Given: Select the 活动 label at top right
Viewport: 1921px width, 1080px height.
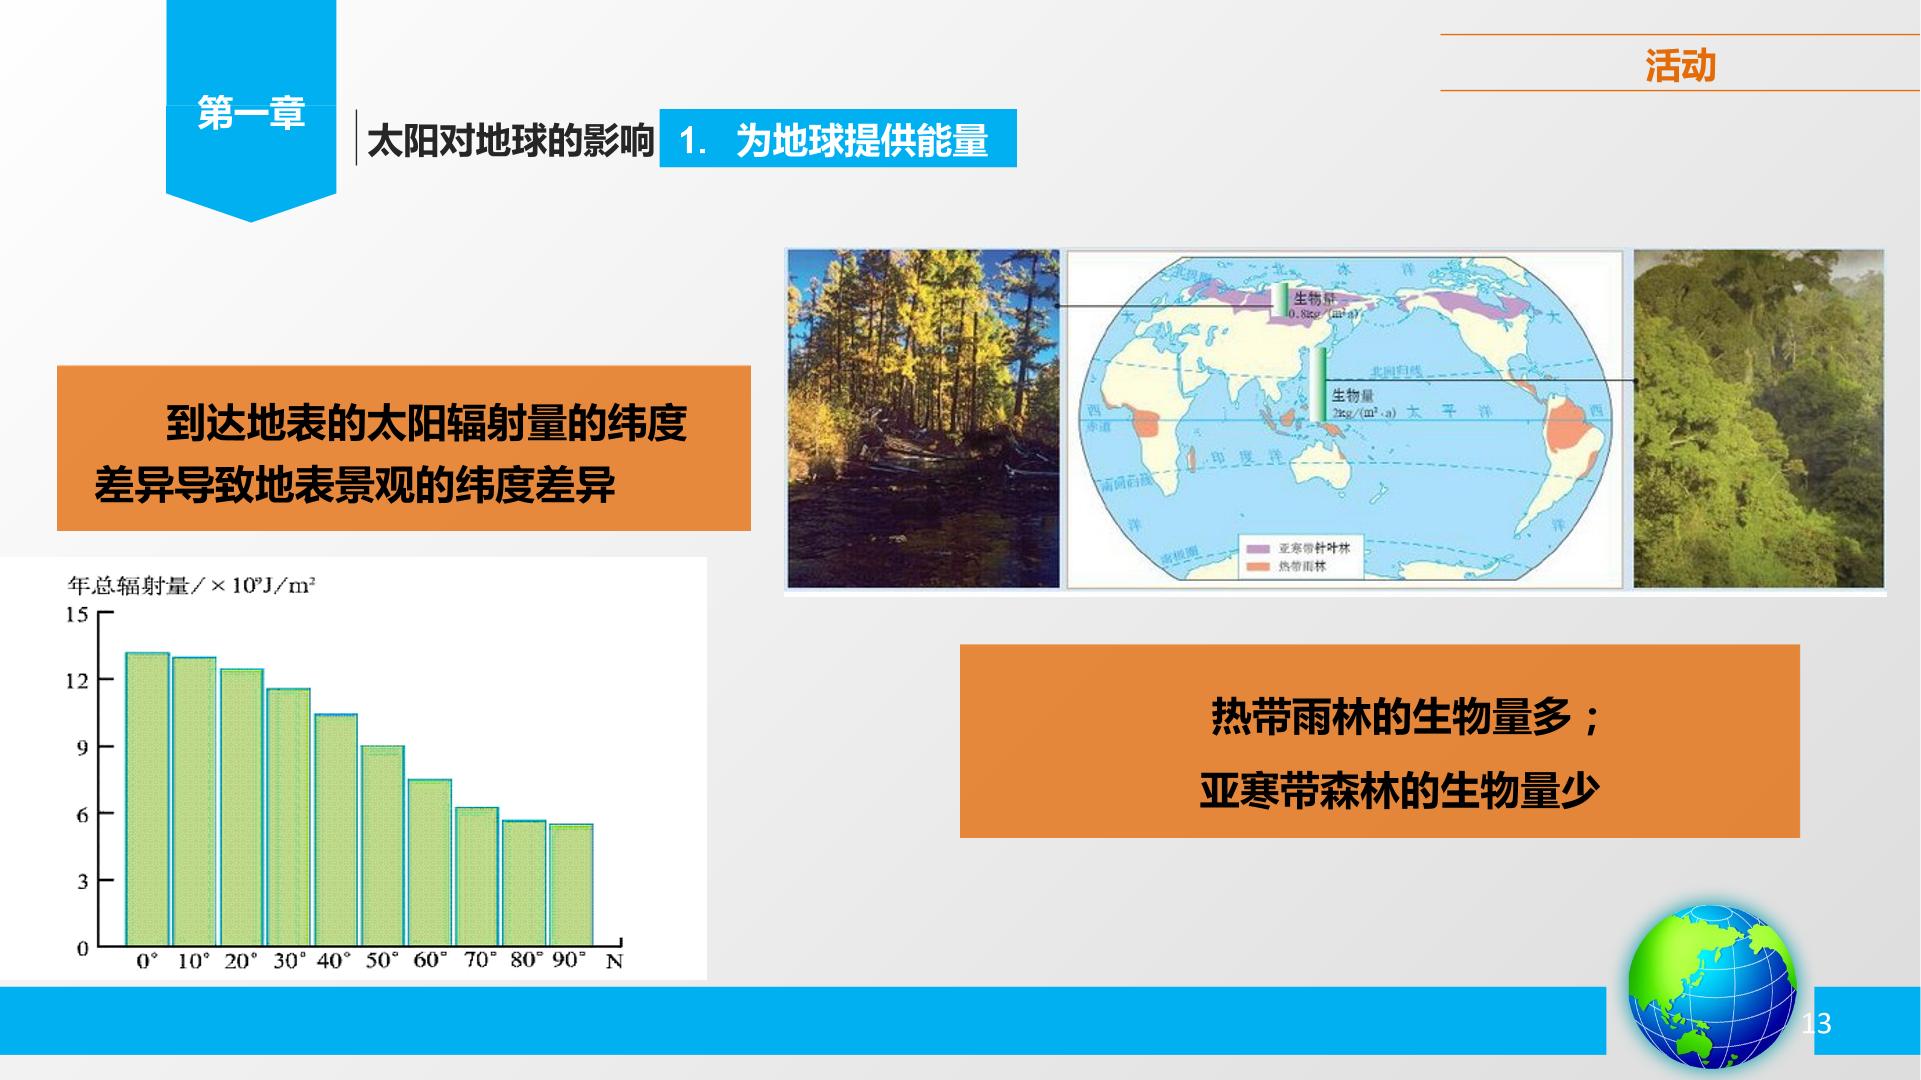Looking at the screenshot, I should 1680,66.
